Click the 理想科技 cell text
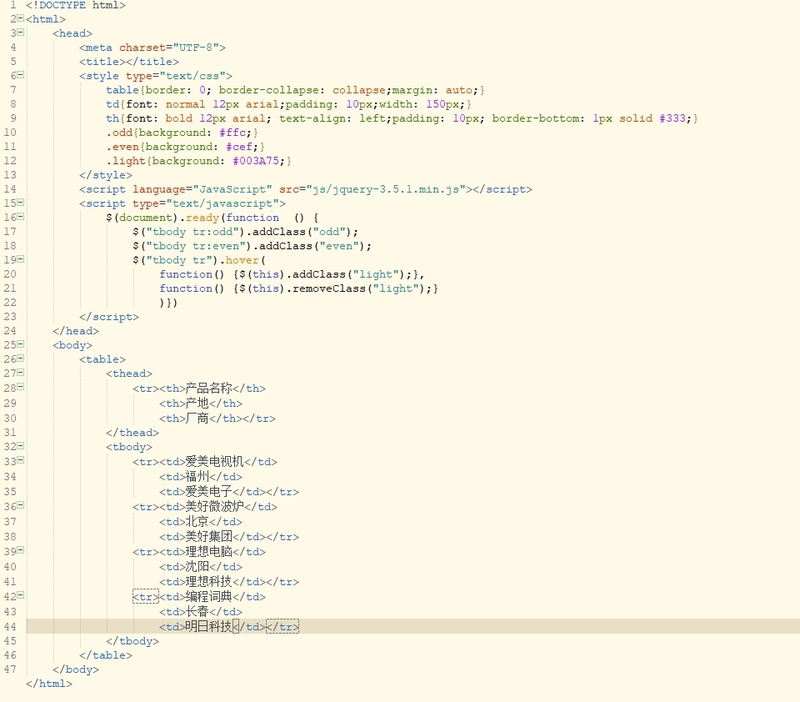Viewport: 800px width, 702px height. tap(208, 582)
